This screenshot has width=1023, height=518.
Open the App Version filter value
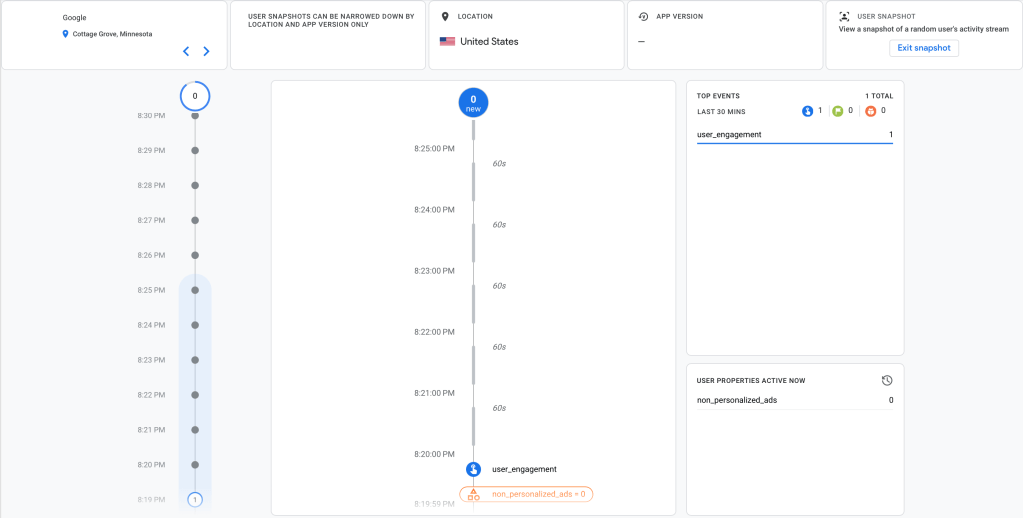(x=641, y=42)
